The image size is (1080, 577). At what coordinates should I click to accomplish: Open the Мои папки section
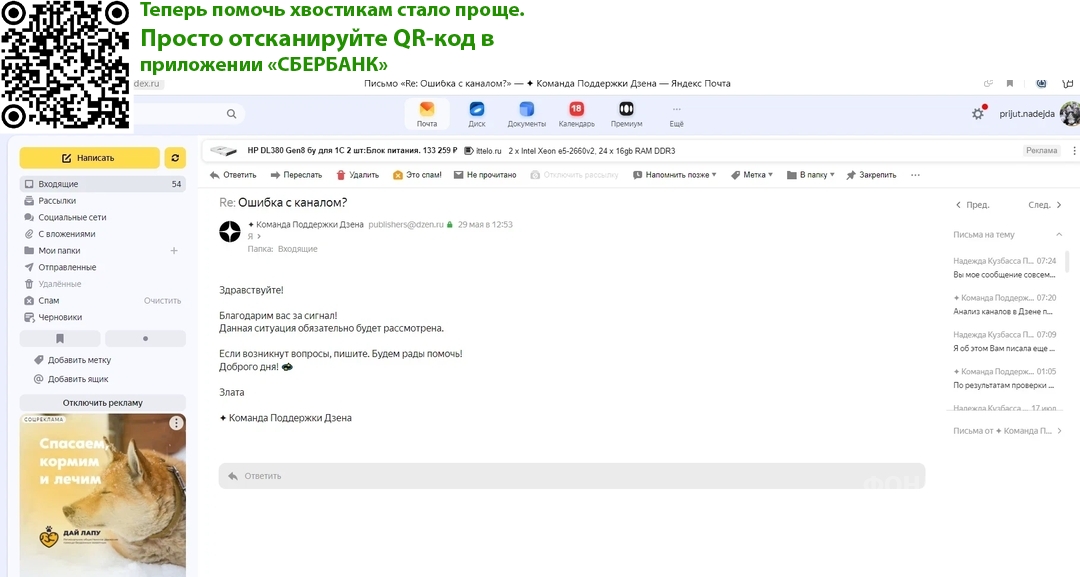tap(59, 251)
